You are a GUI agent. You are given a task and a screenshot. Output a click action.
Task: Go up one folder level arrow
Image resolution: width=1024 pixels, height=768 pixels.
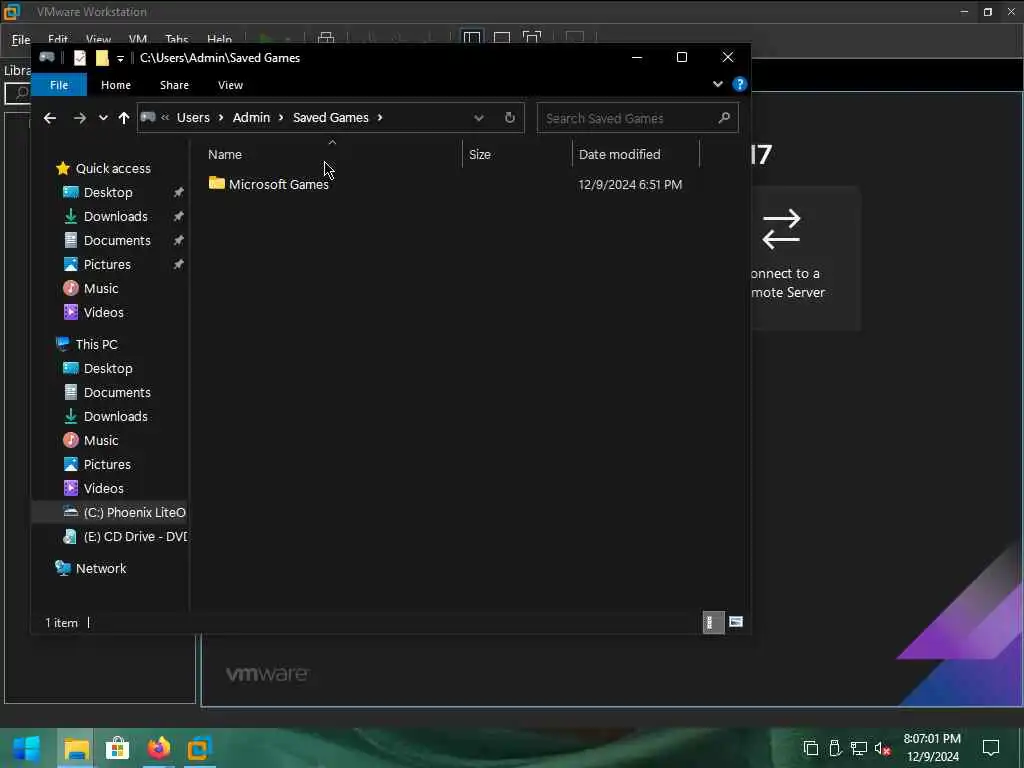(123, 118)
